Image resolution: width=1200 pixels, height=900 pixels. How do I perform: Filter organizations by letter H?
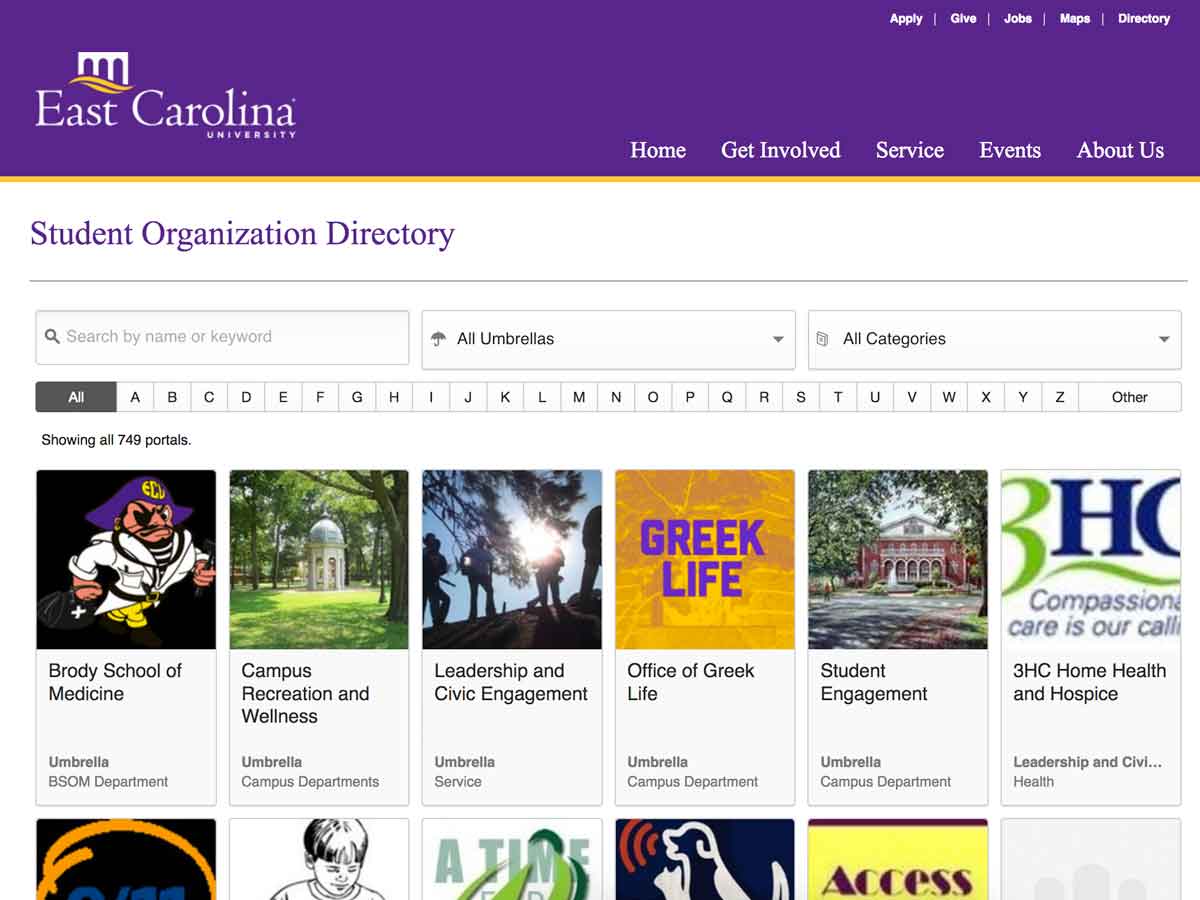pos(394,397)
